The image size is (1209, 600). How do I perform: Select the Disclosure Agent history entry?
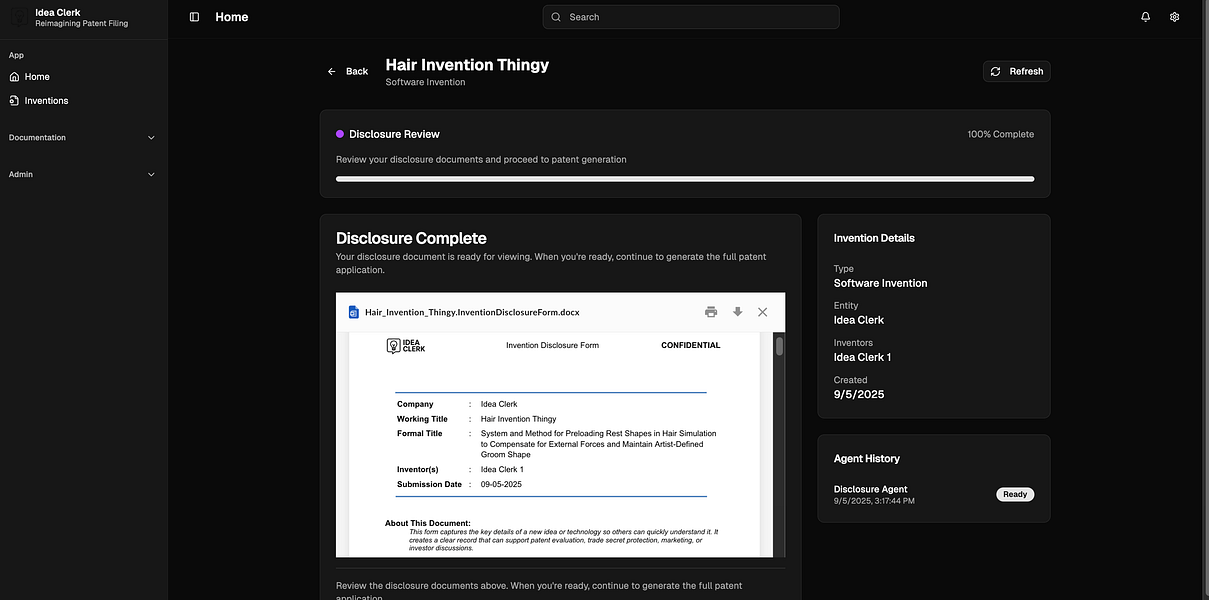[871, 494]
